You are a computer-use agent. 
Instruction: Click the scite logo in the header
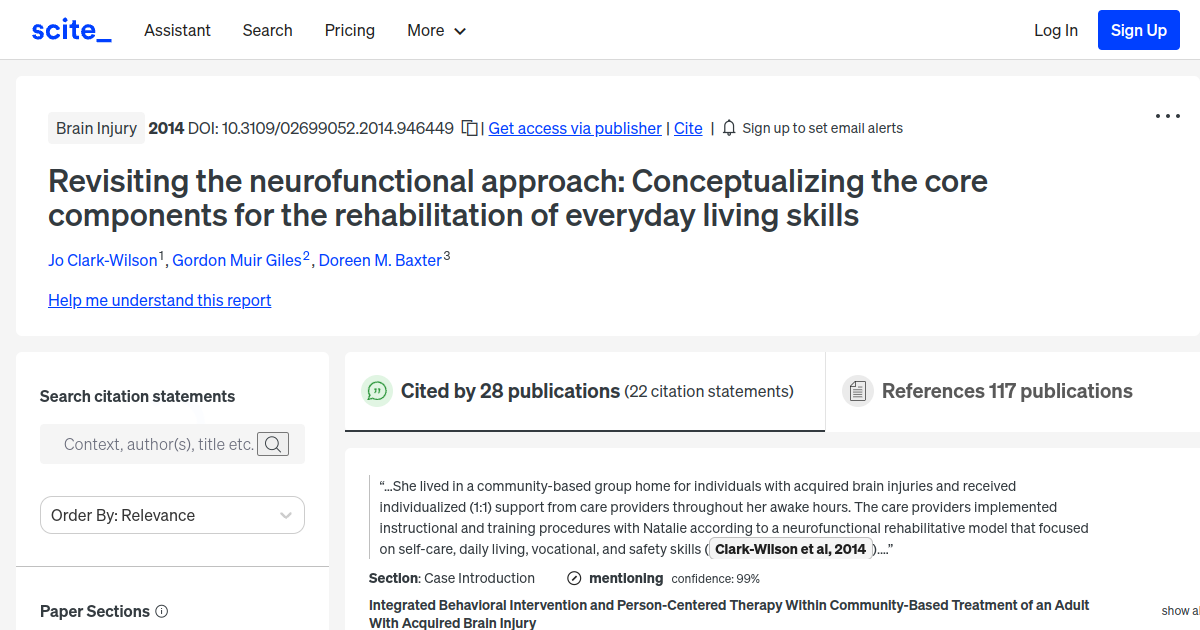click(70, 29)
